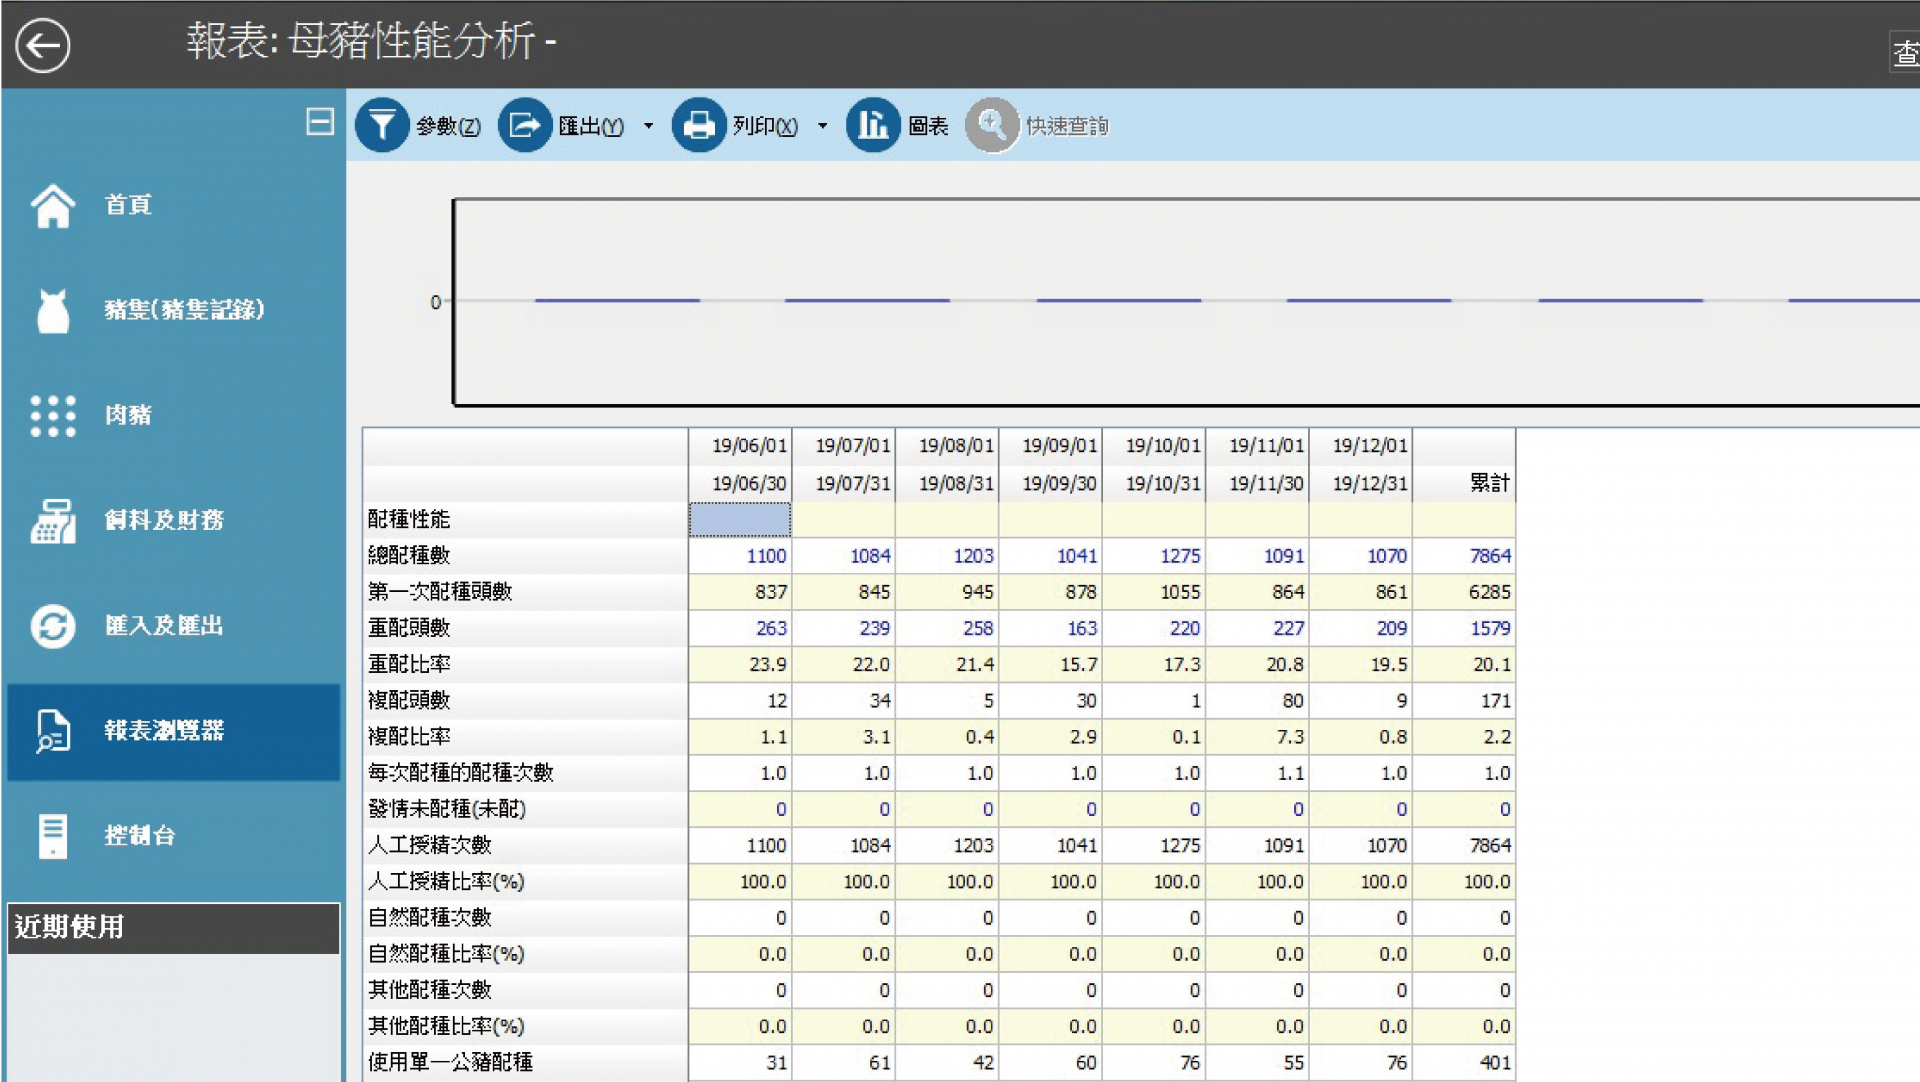Click the 複配頭數 row label
This screenshot has height=1082, width=1920.
(x=409, y=700)
